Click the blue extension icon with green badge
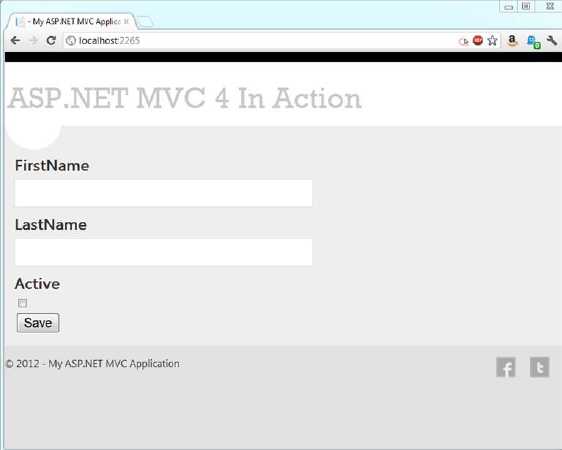 pos(533,42)
